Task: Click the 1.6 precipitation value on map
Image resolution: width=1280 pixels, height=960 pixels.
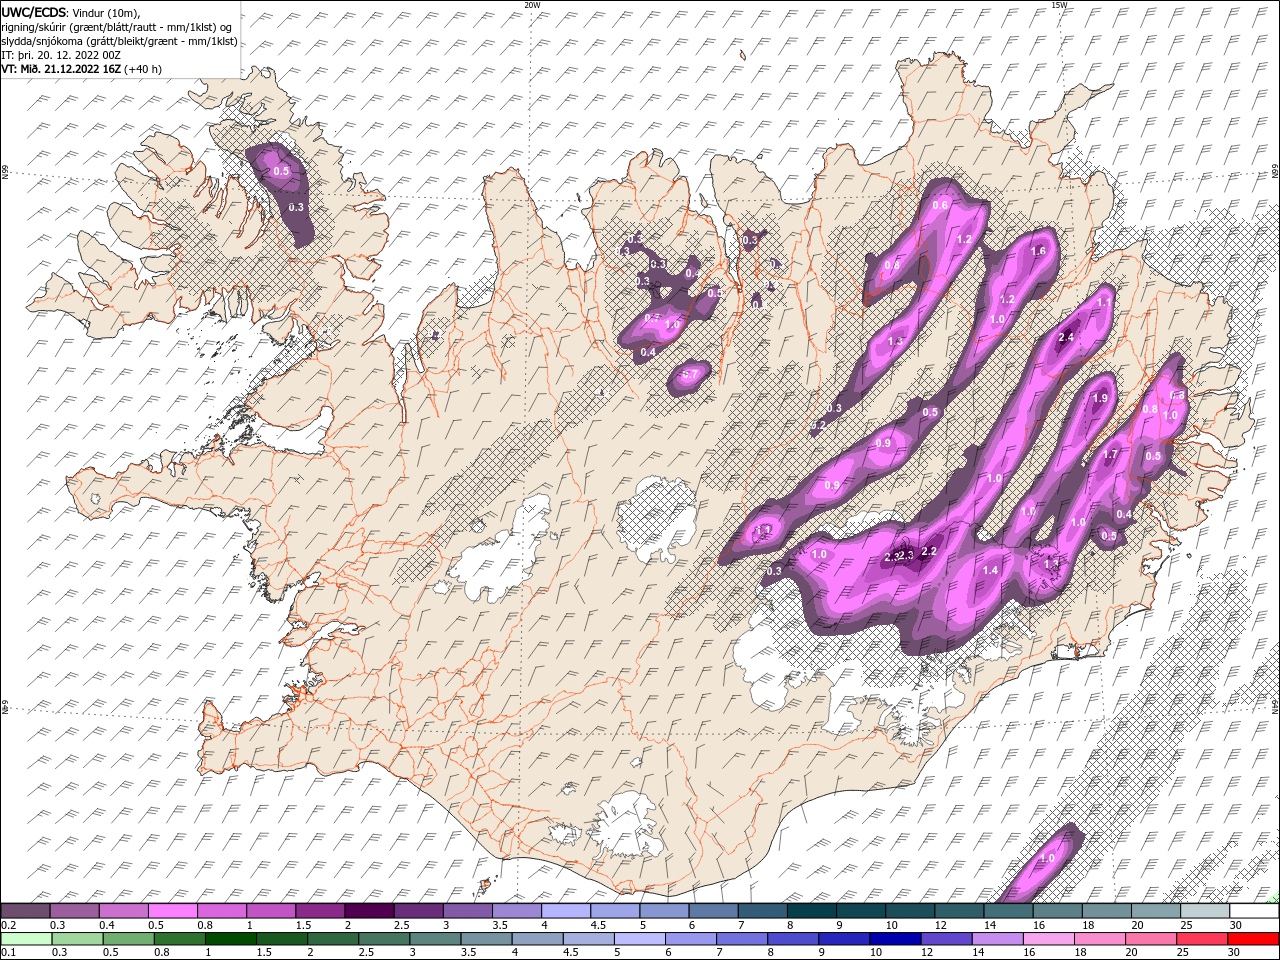Action: 1038,251
